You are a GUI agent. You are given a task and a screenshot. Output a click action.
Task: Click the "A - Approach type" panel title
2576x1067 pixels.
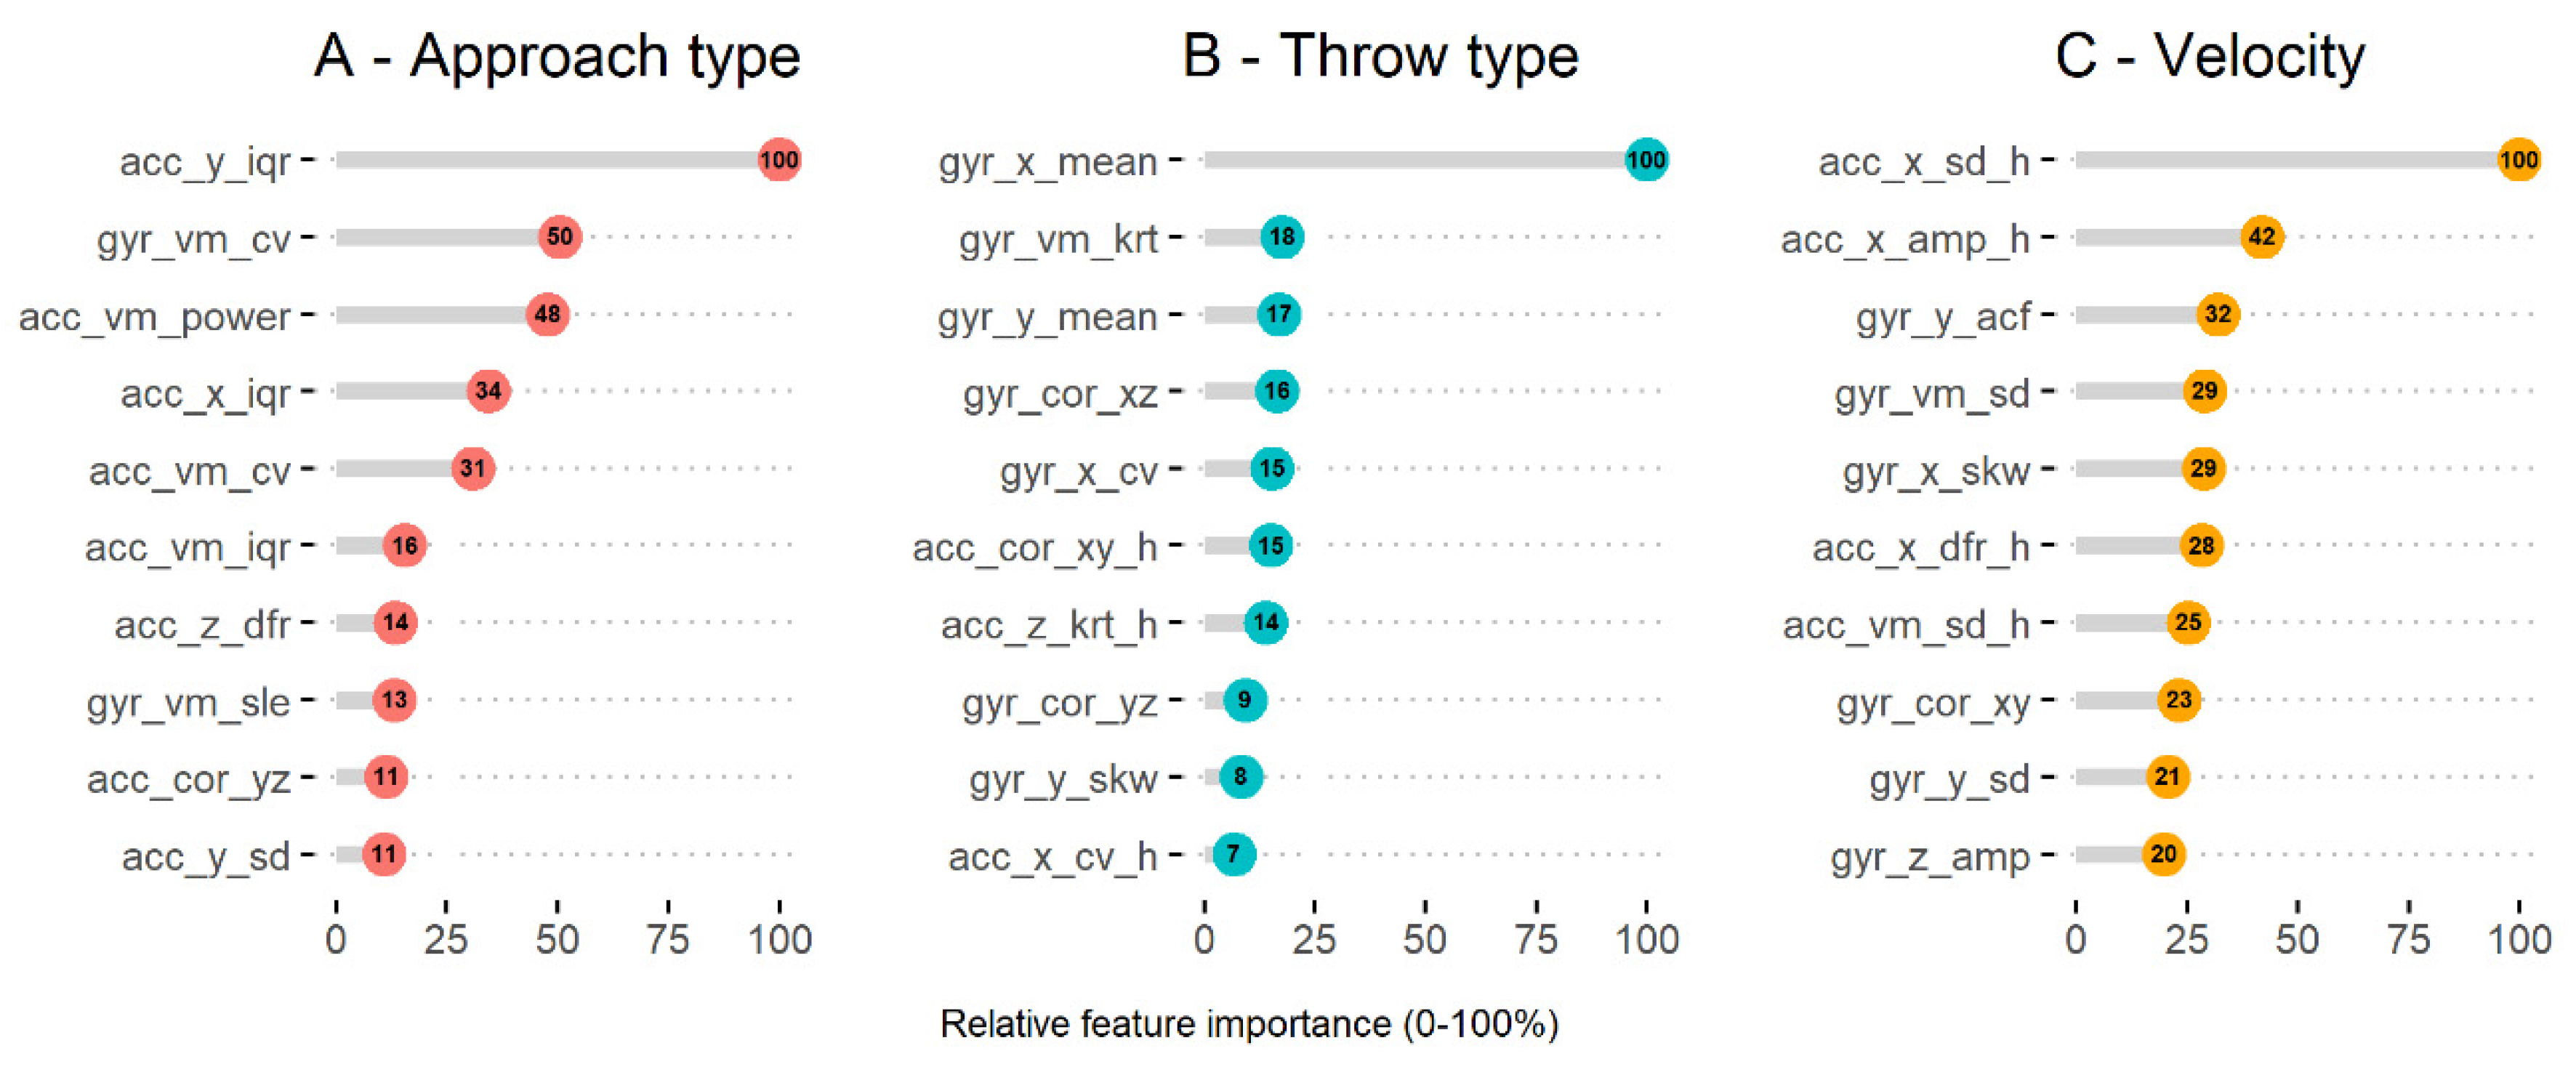tap(557, 56)
